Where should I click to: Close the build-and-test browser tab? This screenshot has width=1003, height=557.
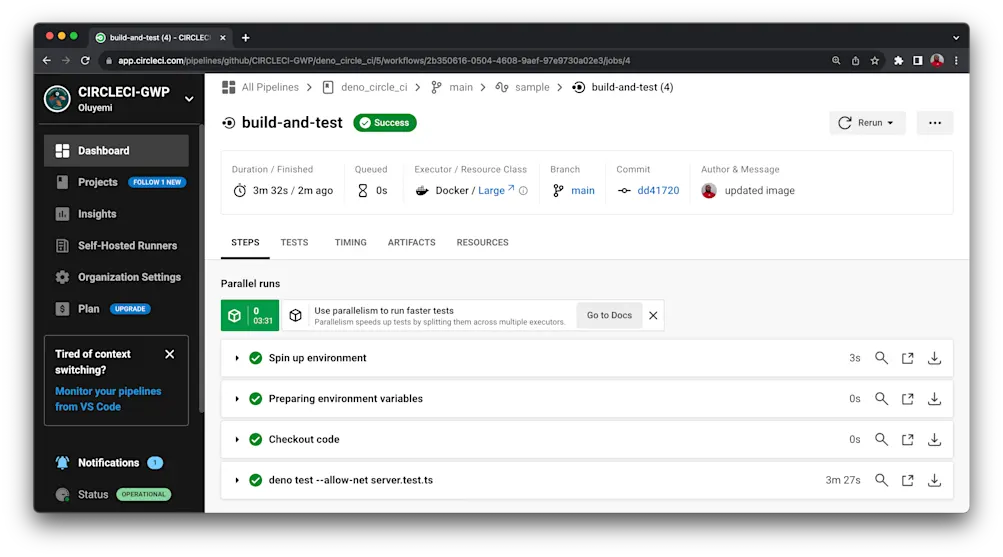point(223,38)
